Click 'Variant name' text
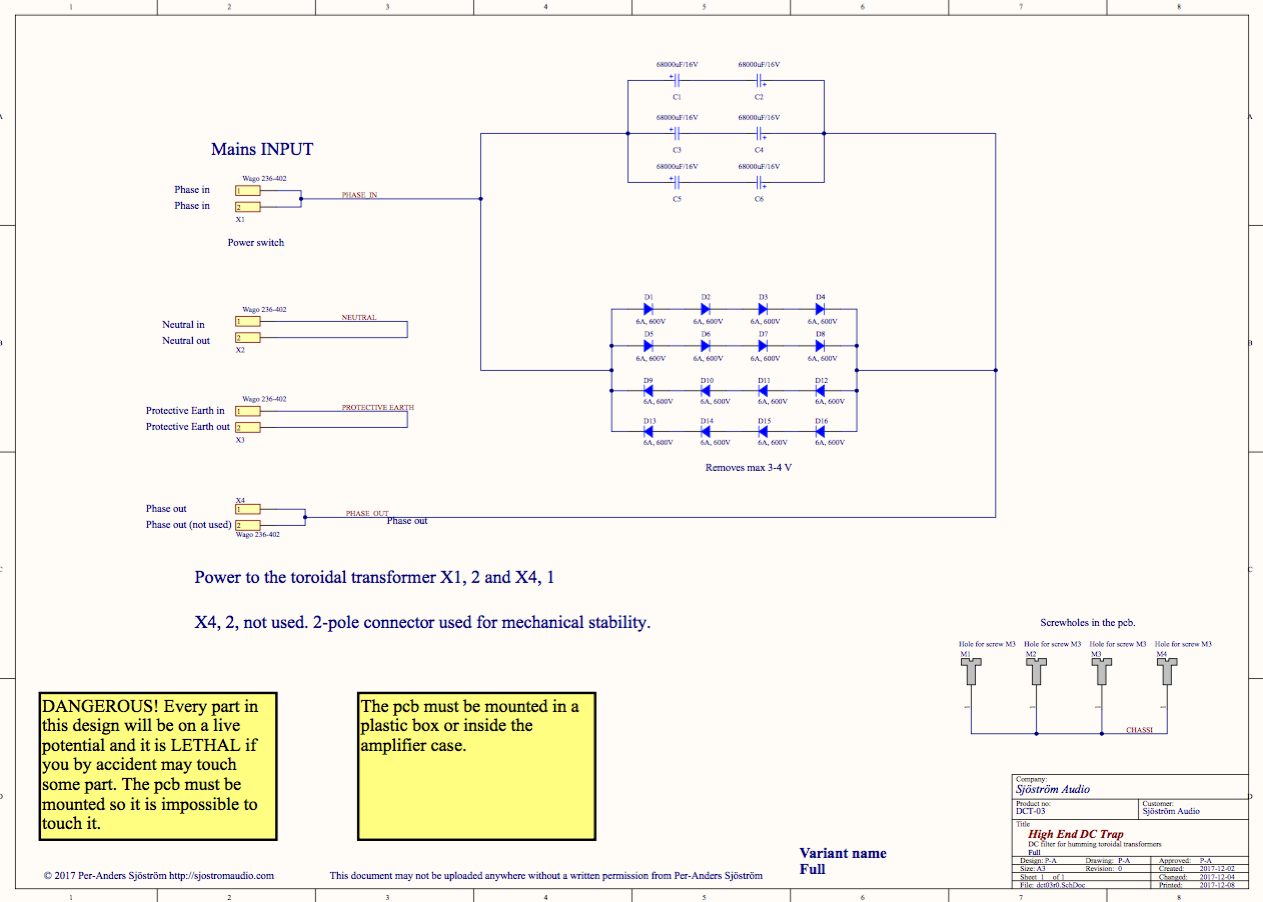The width and height of the screenshot is (1263, 902). click(843, 853)
